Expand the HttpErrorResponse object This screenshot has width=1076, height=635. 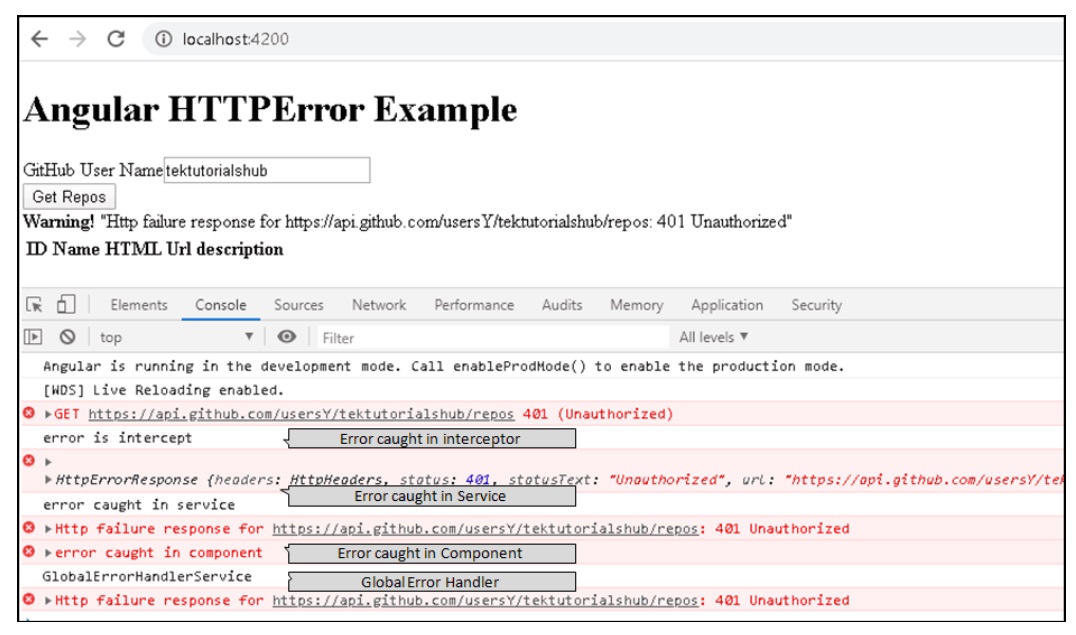(x=49, y=481)
